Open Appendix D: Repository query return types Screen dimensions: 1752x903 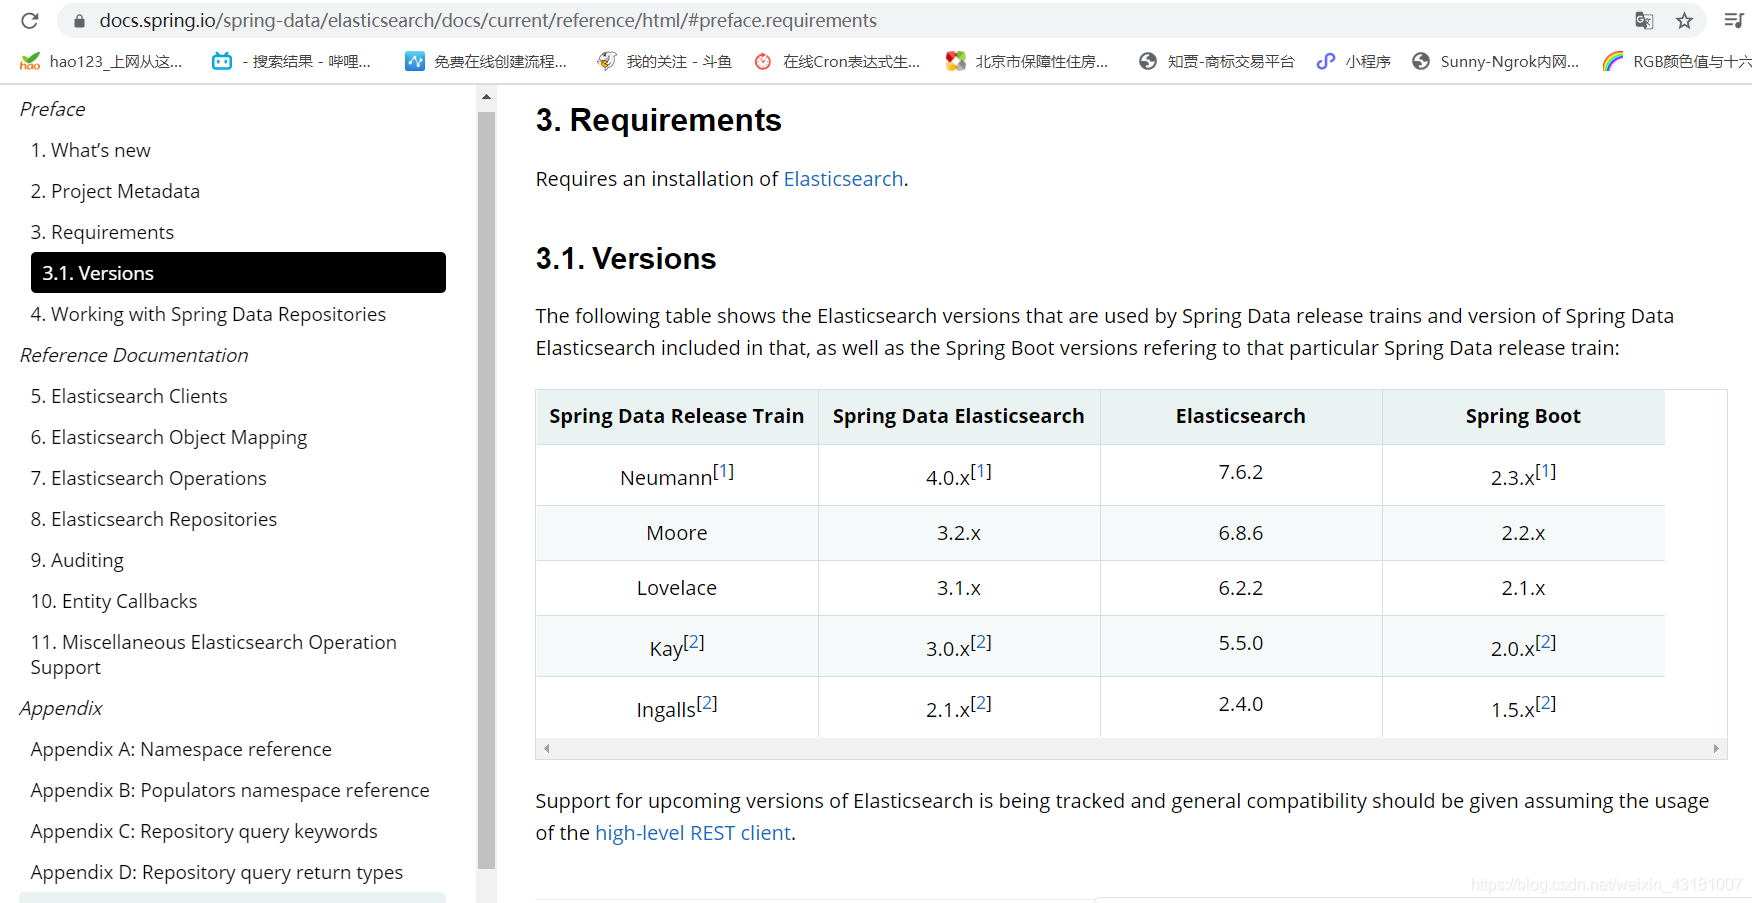tap(217, 872)
